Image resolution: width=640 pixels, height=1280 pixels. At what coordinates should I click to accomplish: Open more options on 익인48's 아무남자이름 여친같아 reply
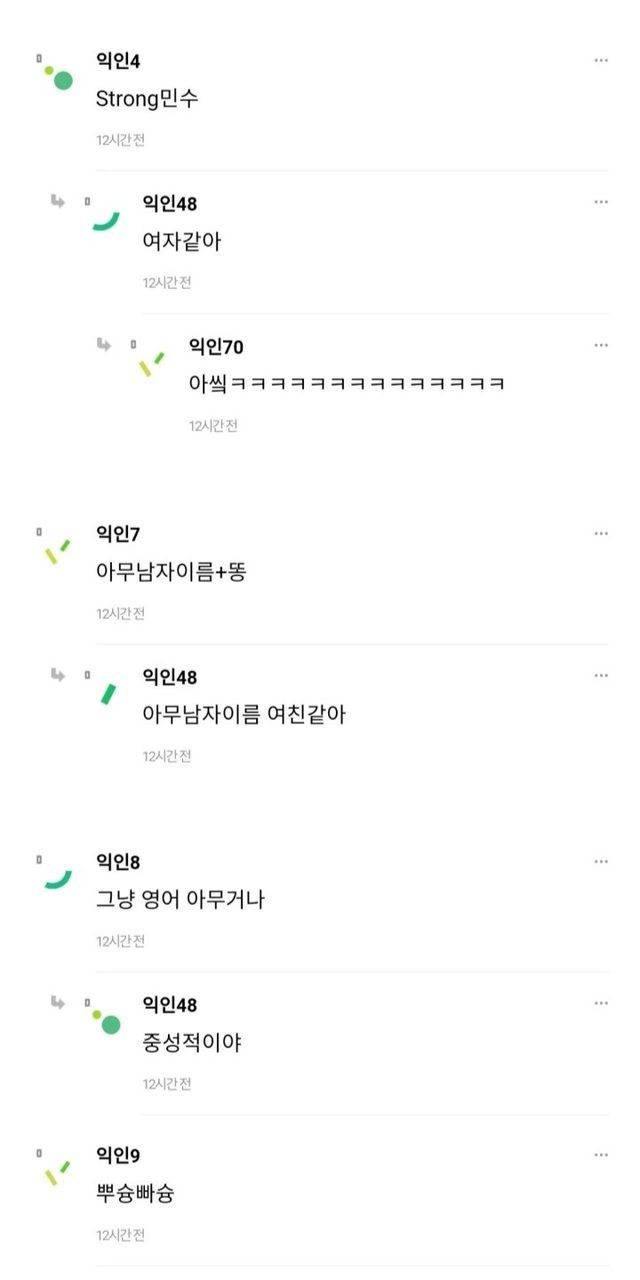click(601, 676)
